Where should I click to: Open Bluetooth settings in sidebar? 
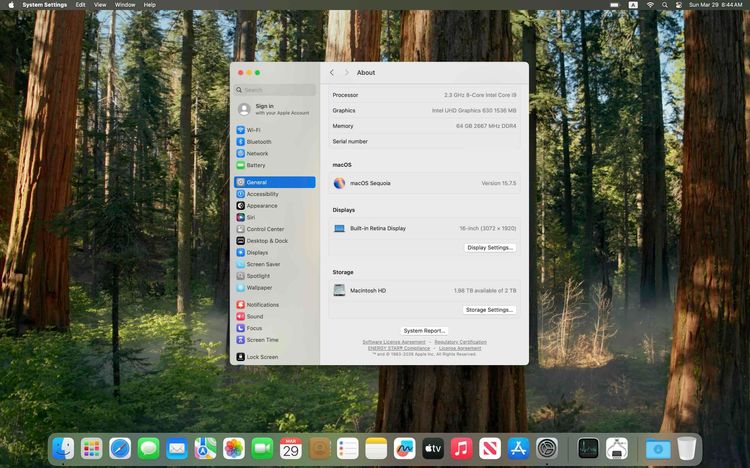(275, 142)
